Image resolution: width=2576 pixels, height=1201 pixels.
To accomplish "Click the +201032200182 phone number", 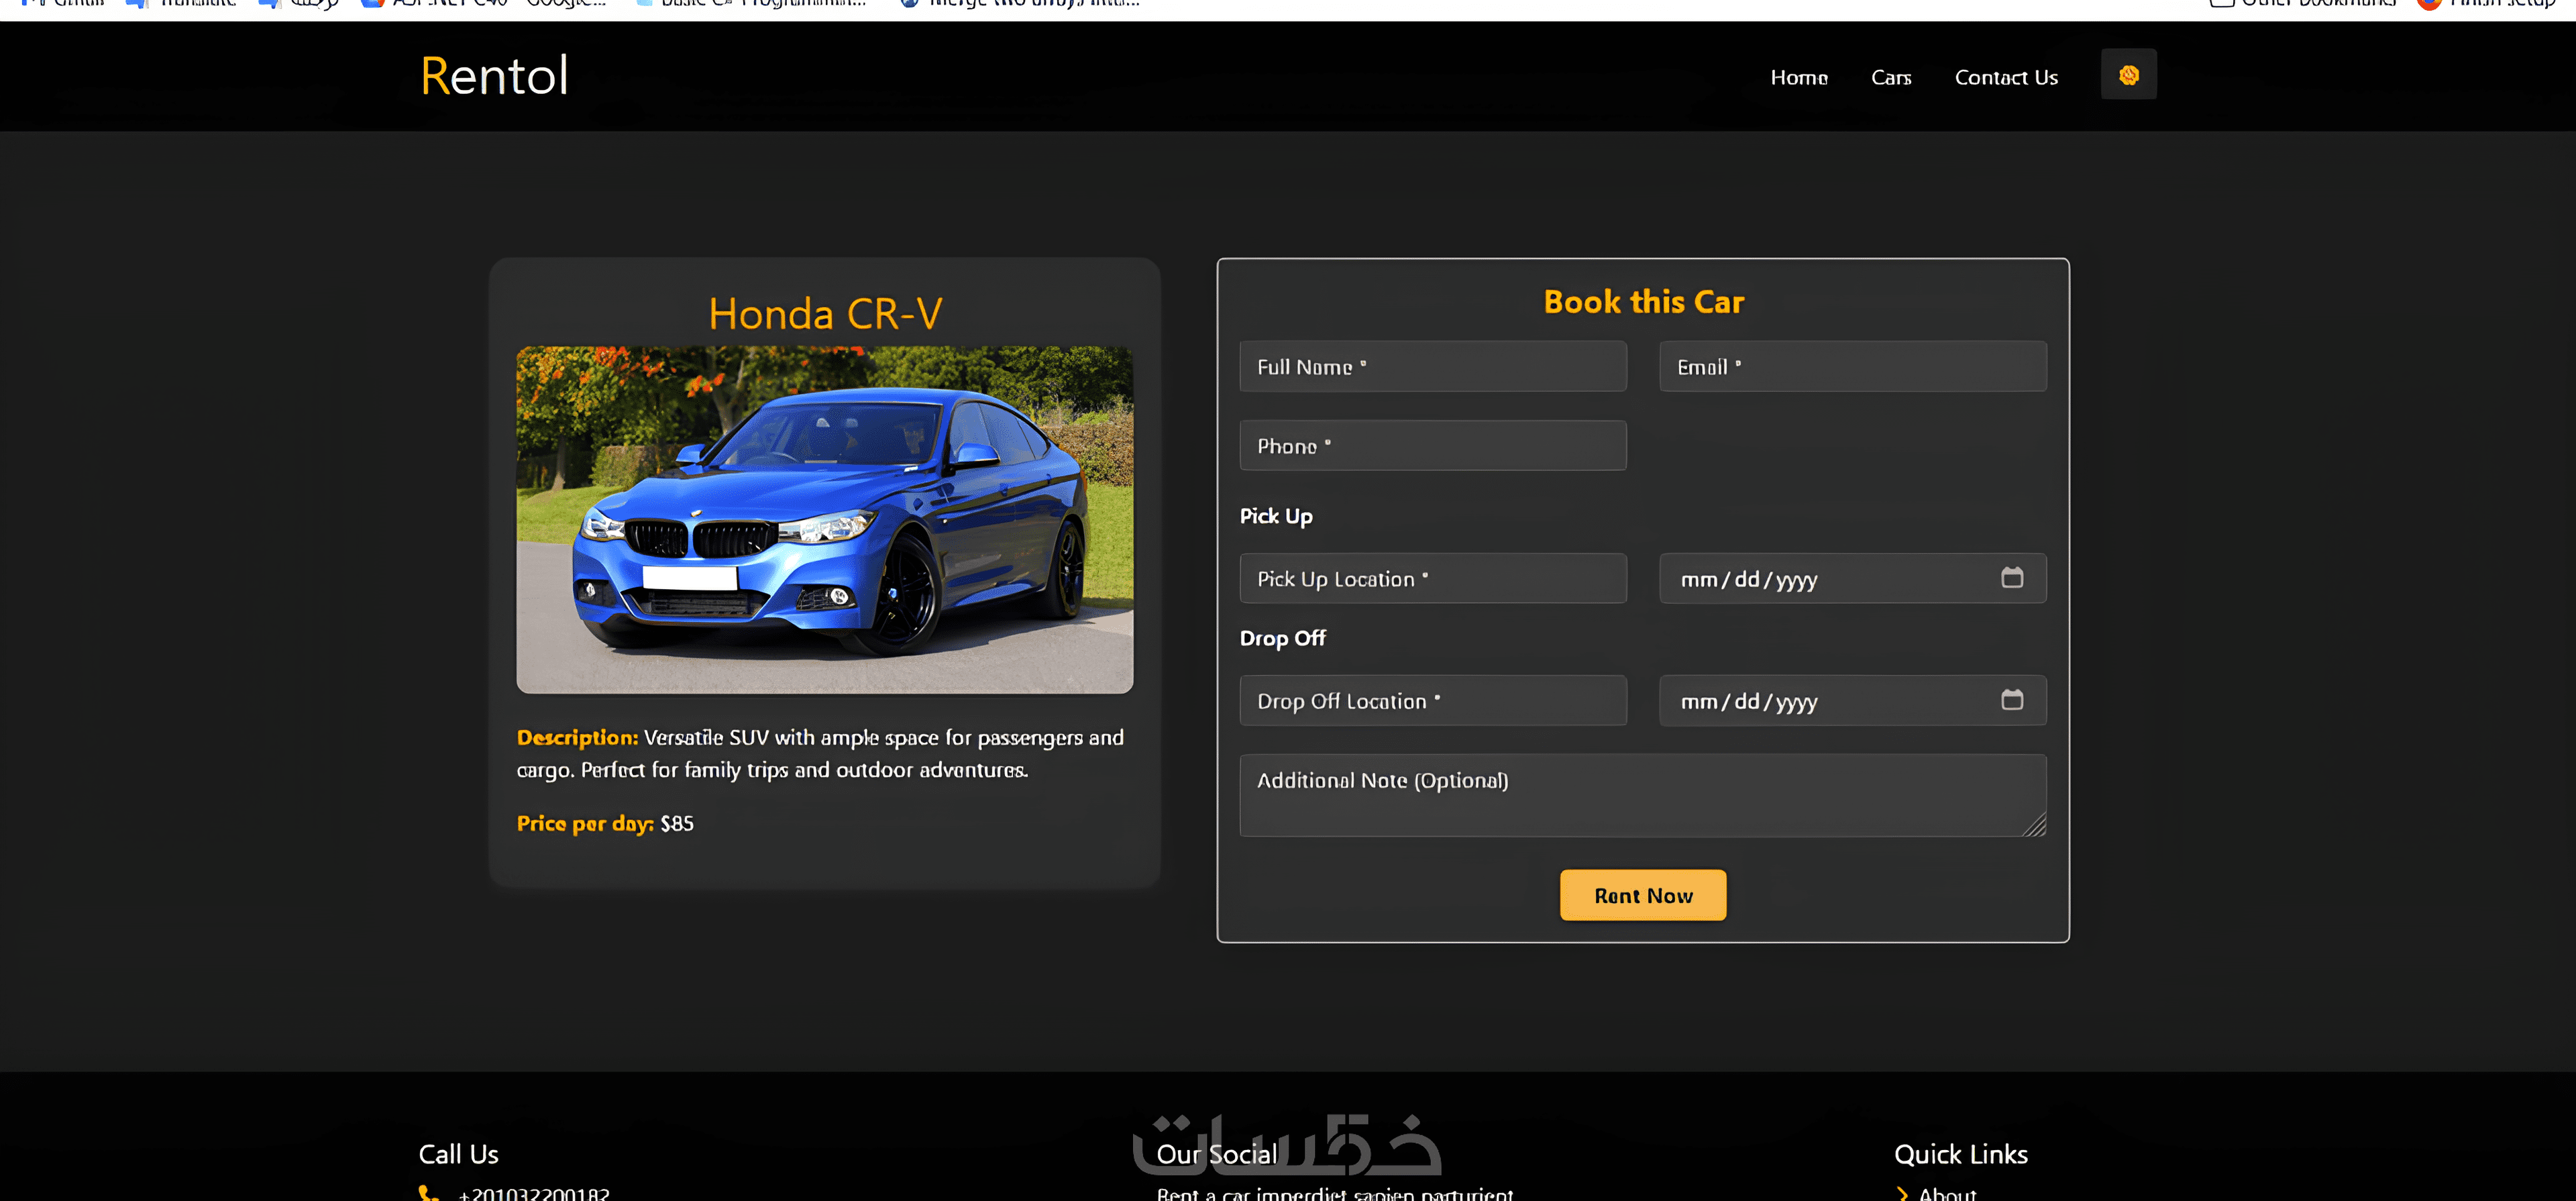I will tap(533, 1193).
